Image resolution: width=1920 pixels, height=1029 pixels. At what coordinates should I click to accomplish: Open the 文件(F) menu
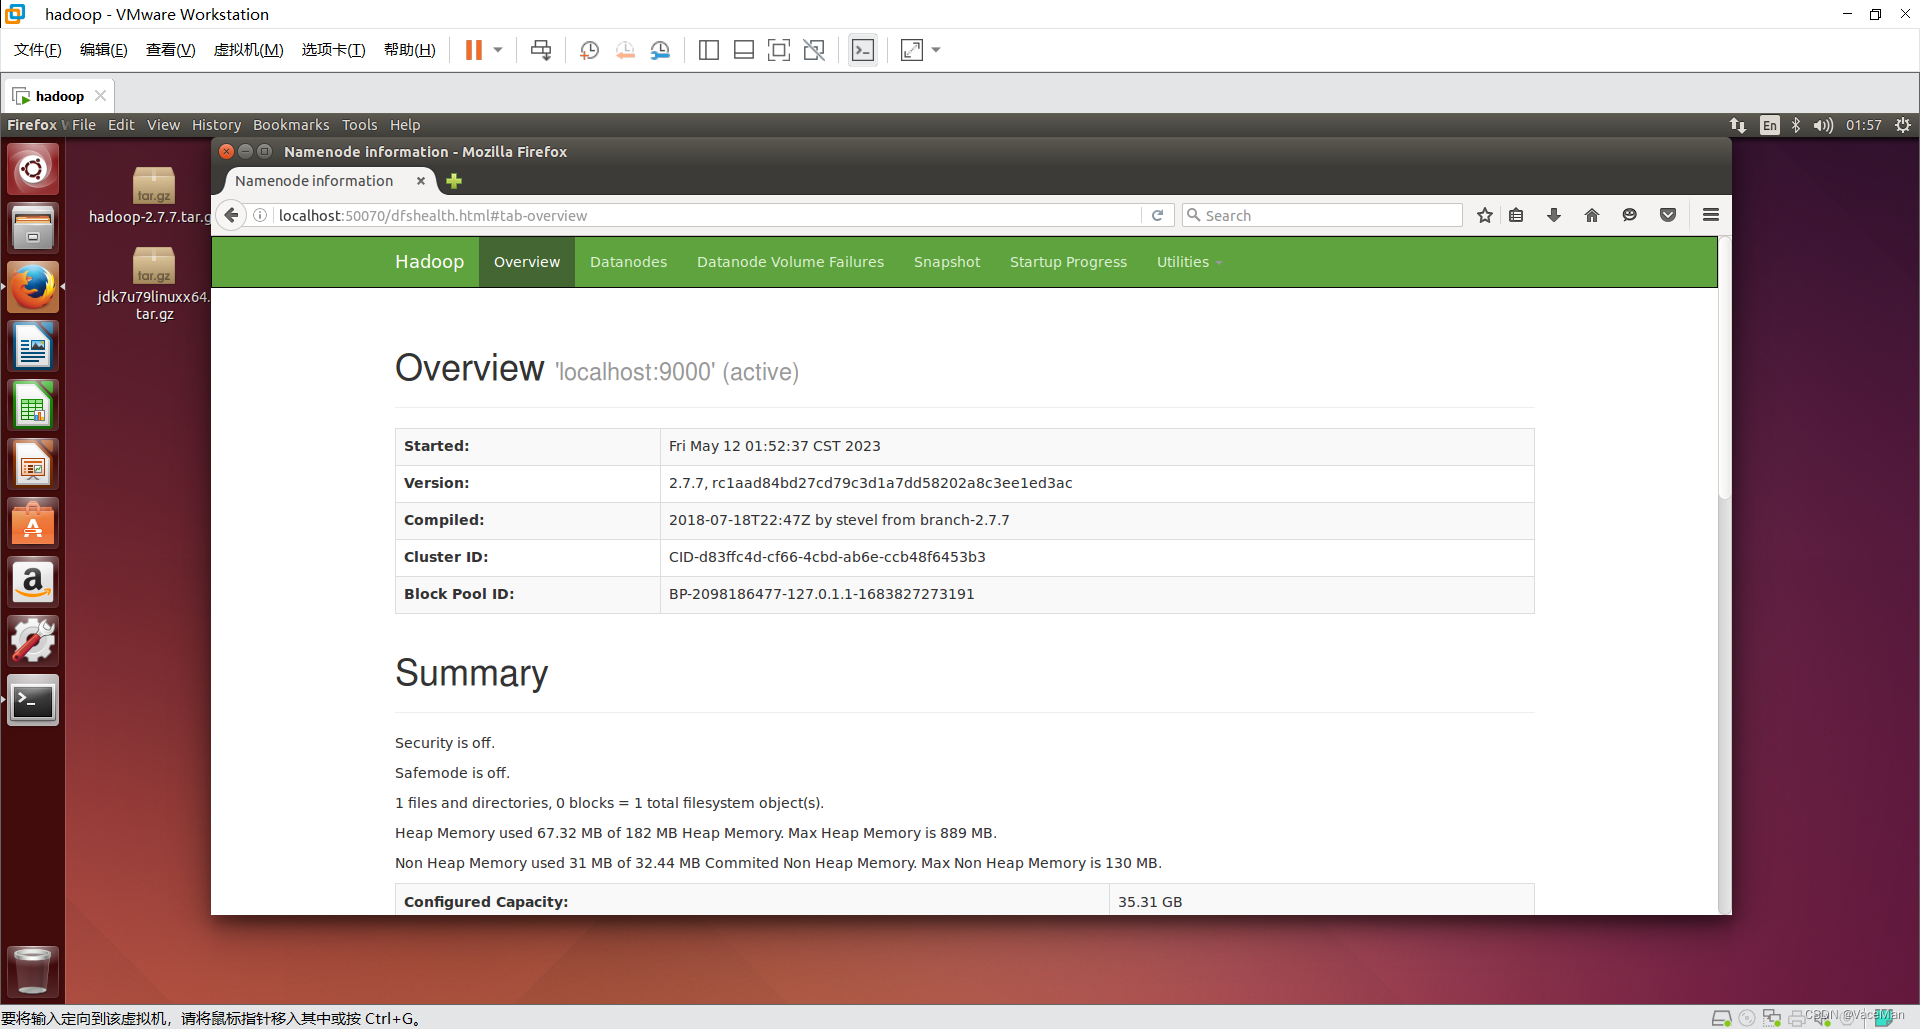[38, 50]
